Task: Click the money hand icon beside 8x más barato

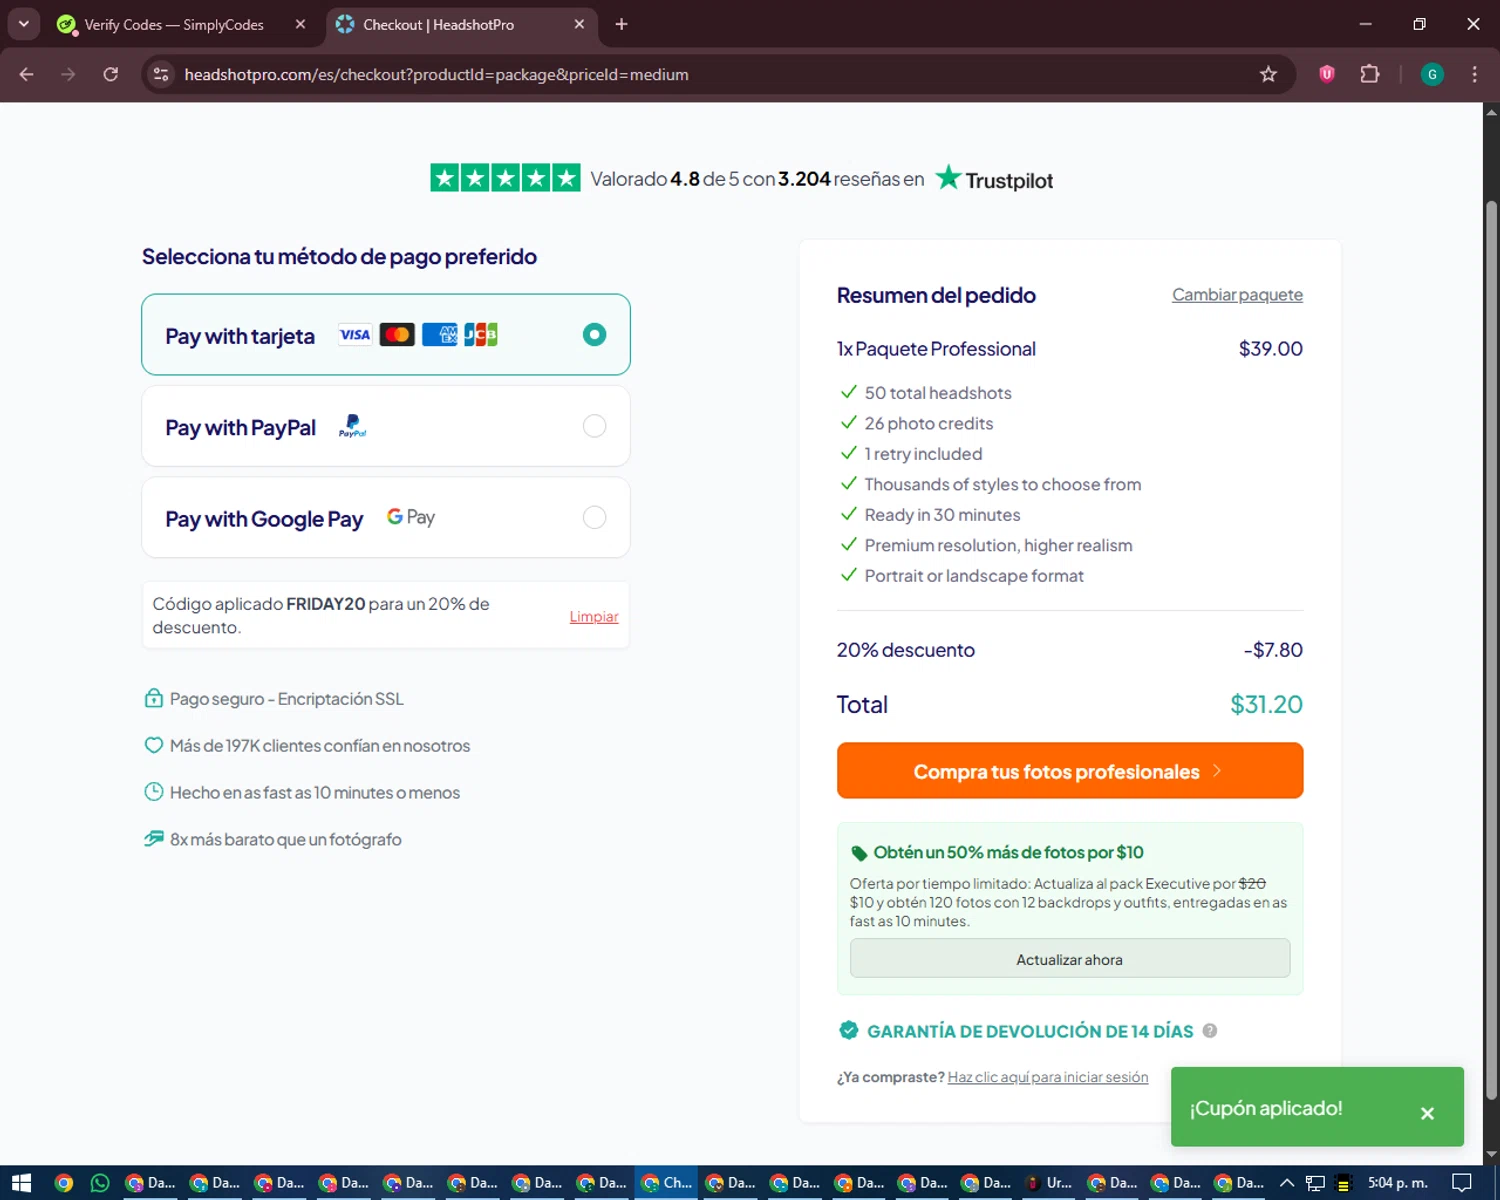Action: tap(154, 839)
